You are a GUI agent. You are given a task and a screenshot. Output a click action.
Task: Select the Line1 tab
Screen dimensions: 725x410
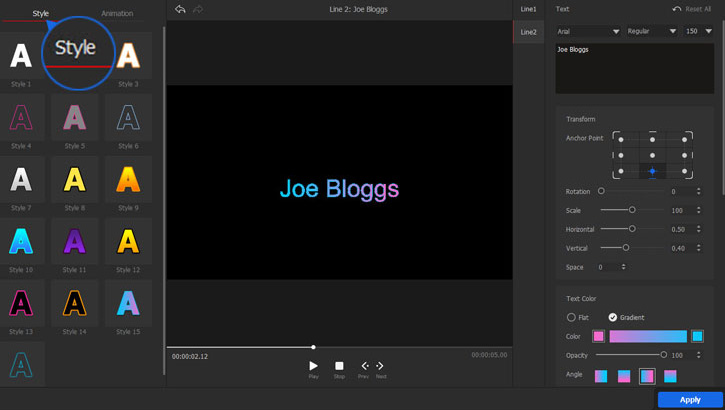(x=528, y=9)
